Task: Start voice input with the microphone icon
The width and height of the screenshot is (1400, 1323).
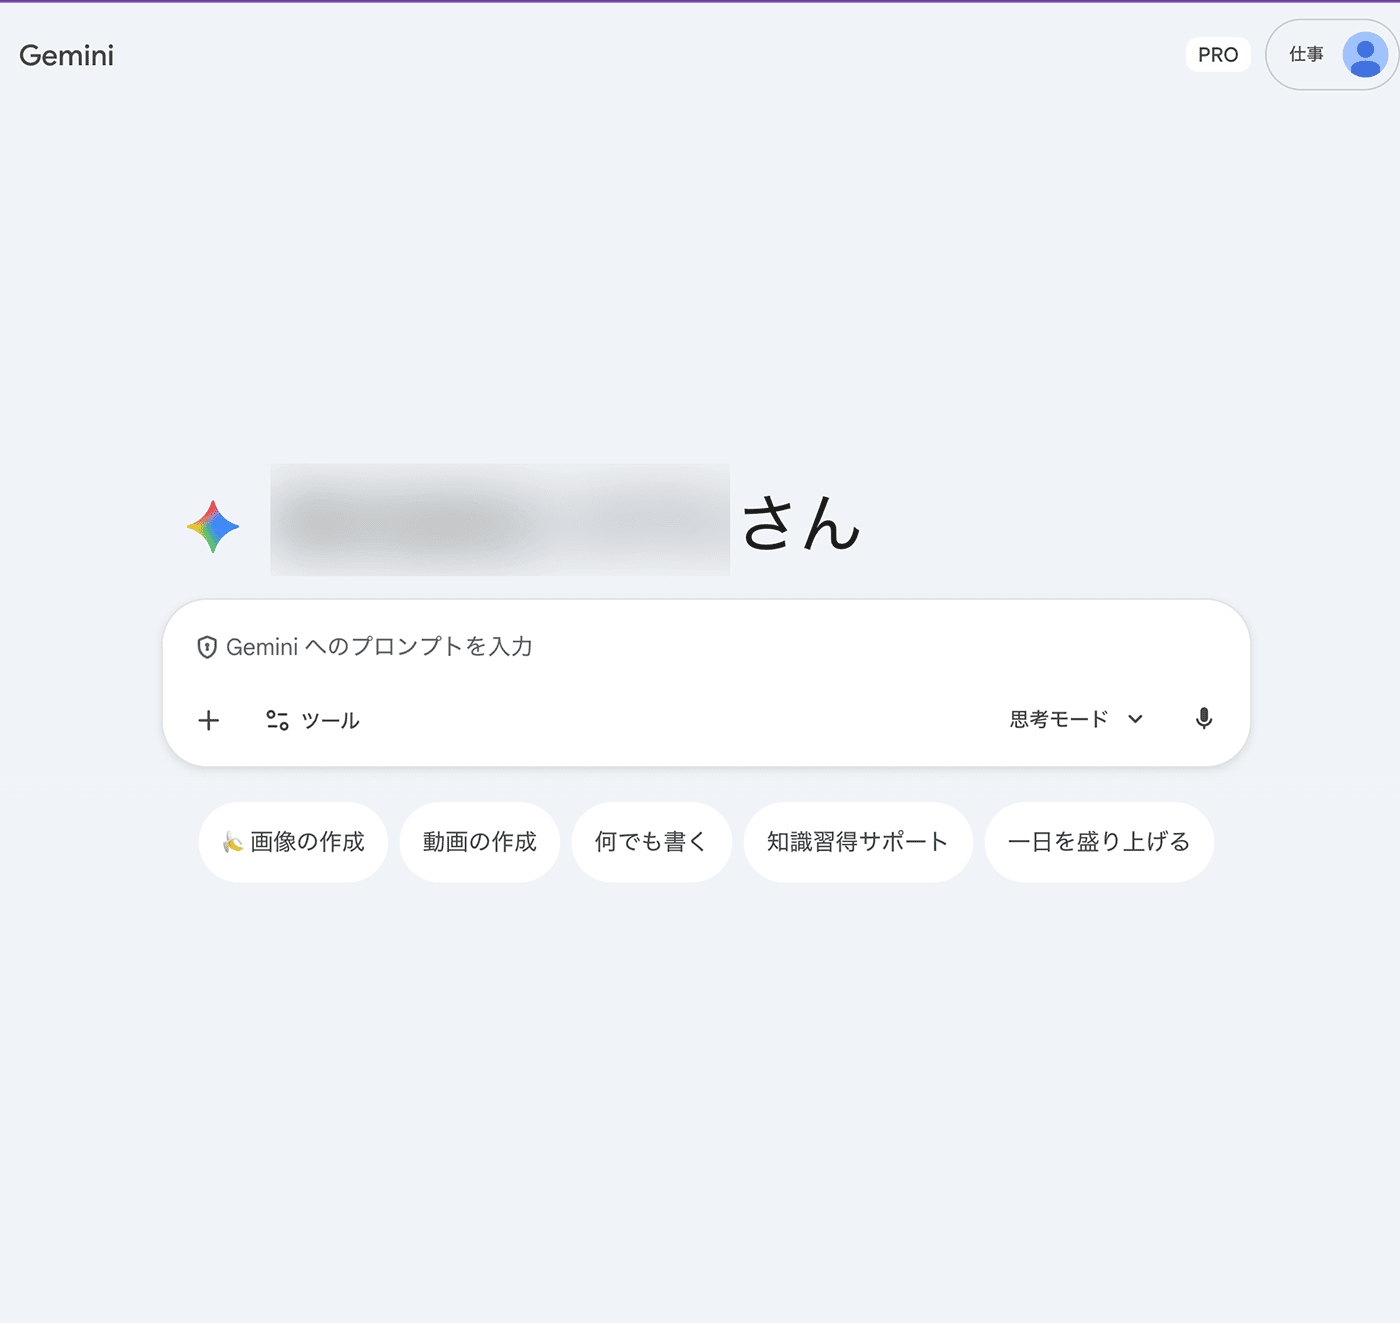Action: pos(1204,719)
